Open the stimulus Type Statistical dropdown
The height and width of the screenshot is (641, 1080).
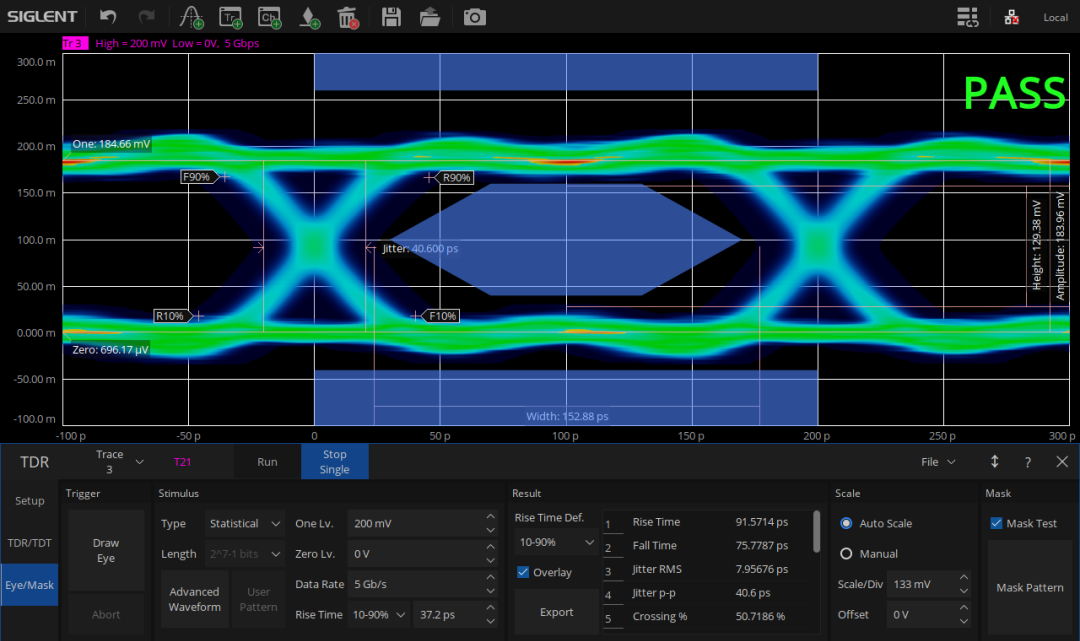(246, 524)
